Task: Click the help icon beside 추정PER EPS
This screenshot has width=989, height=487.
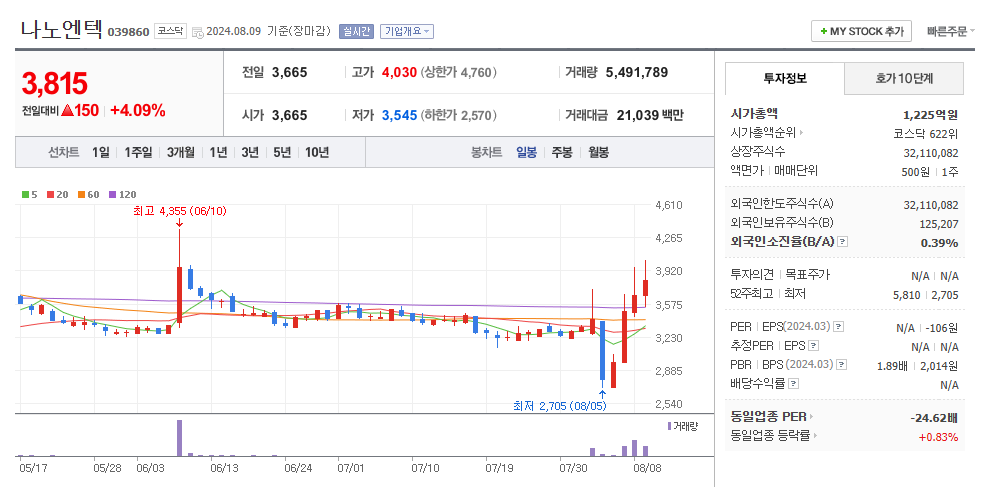Action: 814,346
